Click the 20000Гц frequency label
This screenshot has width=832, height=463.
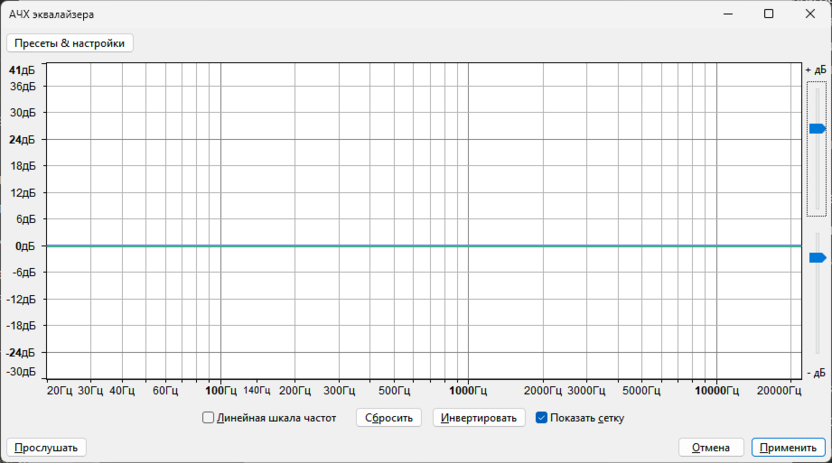(779, 391)
